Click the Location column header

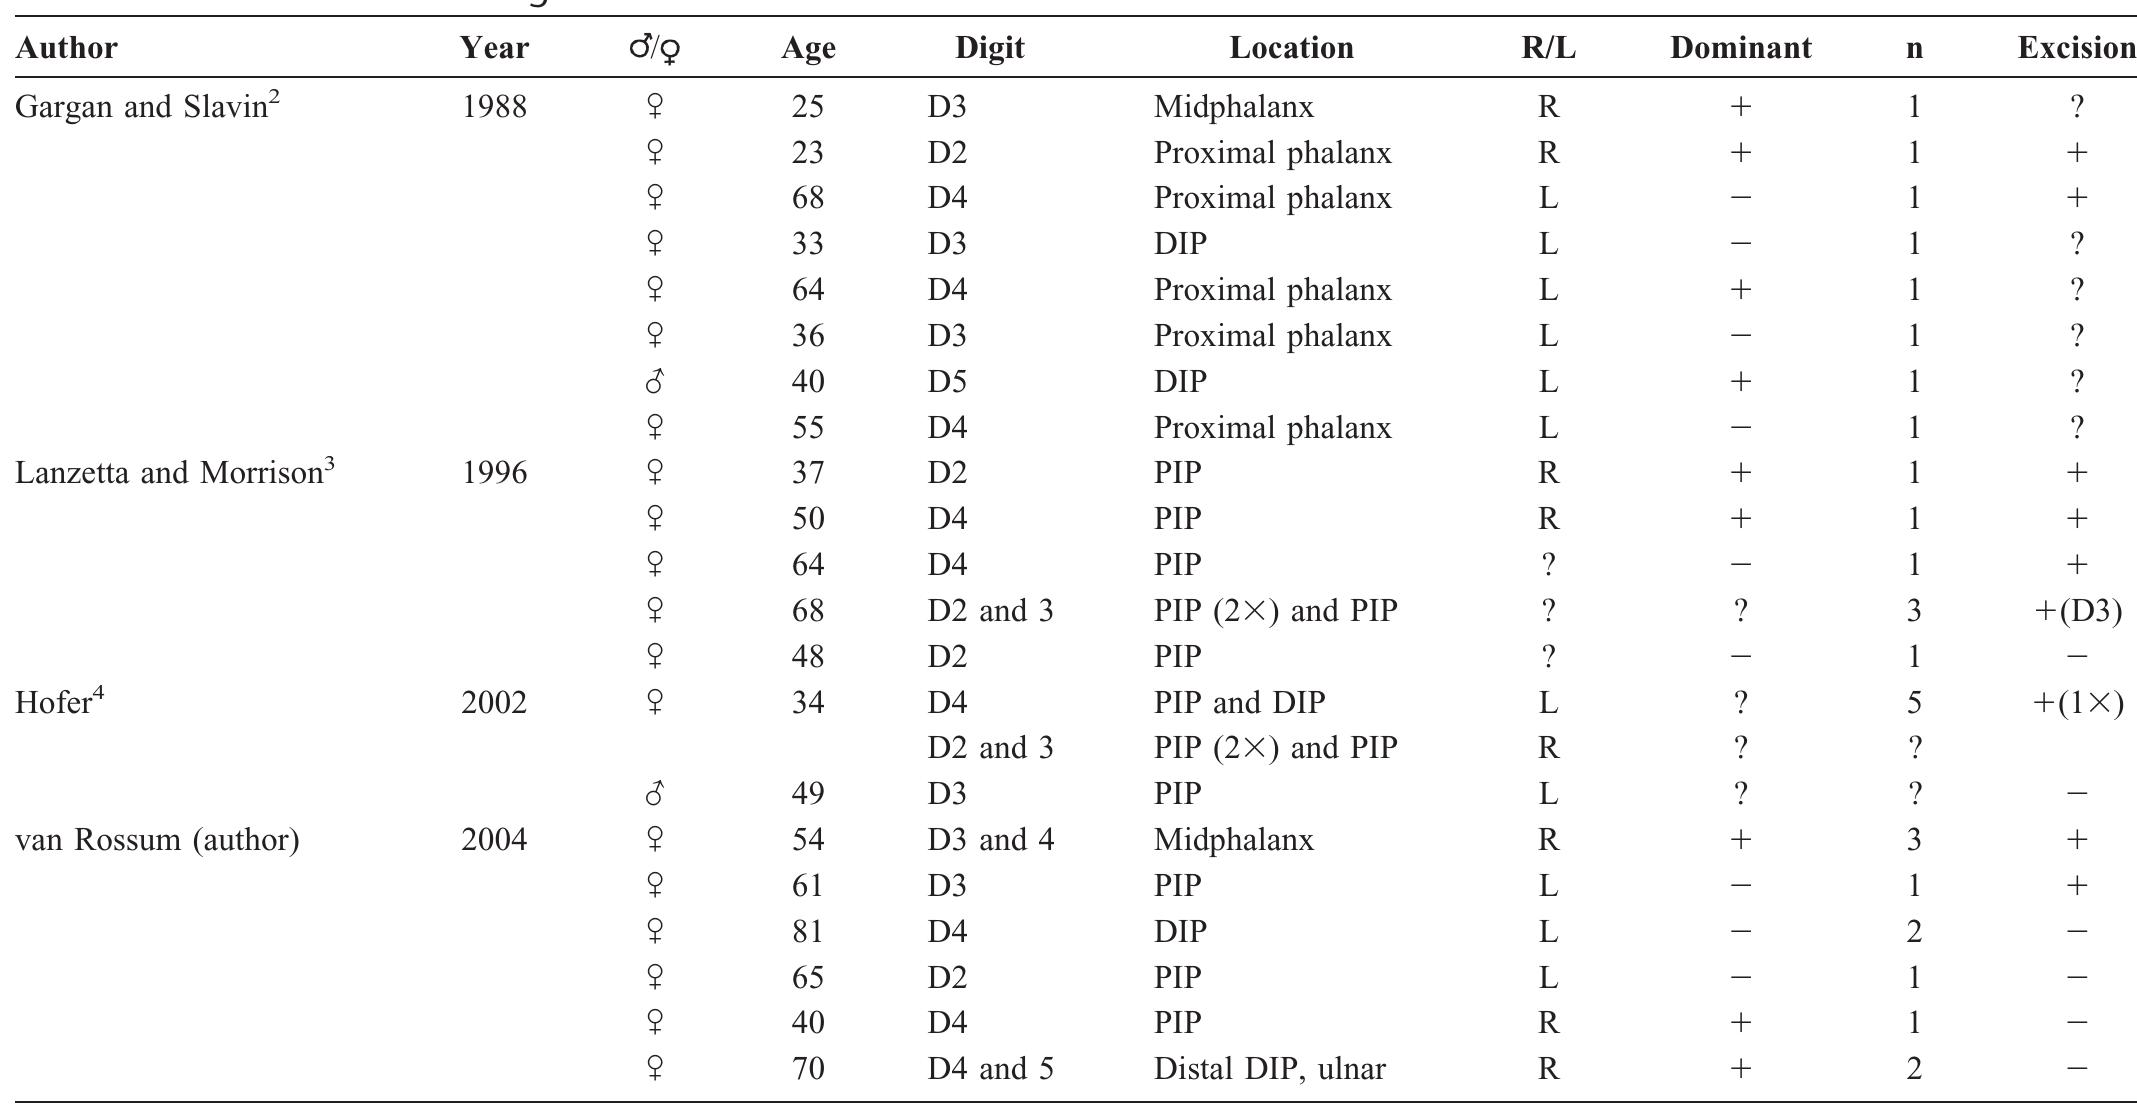tap(1291, 48)
